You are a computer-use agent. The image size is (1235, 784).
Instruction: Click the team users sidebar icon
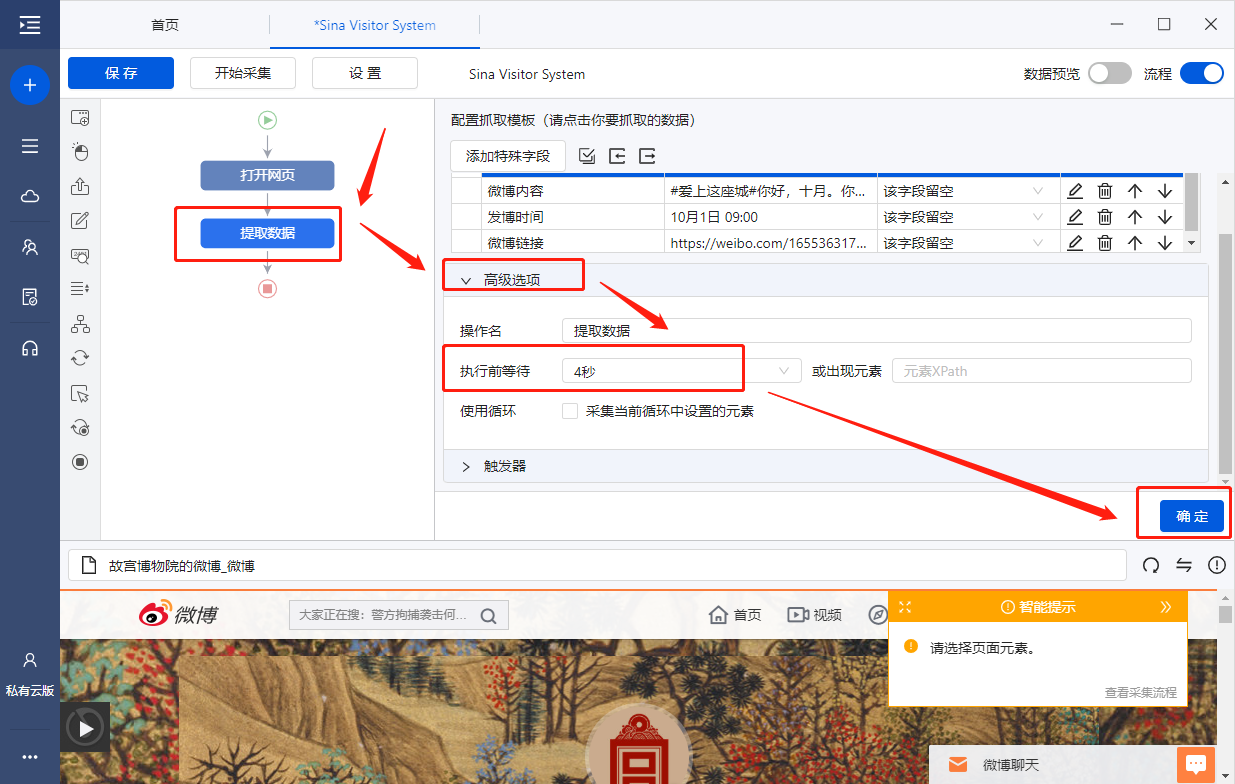coord(30,247)
